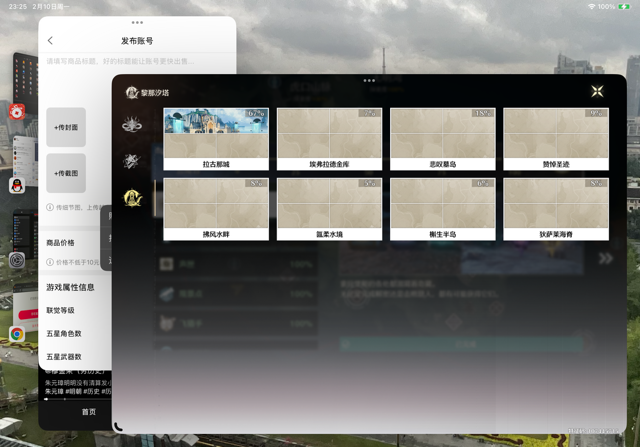Click the 5% progress on 氤柔水境
Viewport: 640px width, 447px height.
[370, 183]
